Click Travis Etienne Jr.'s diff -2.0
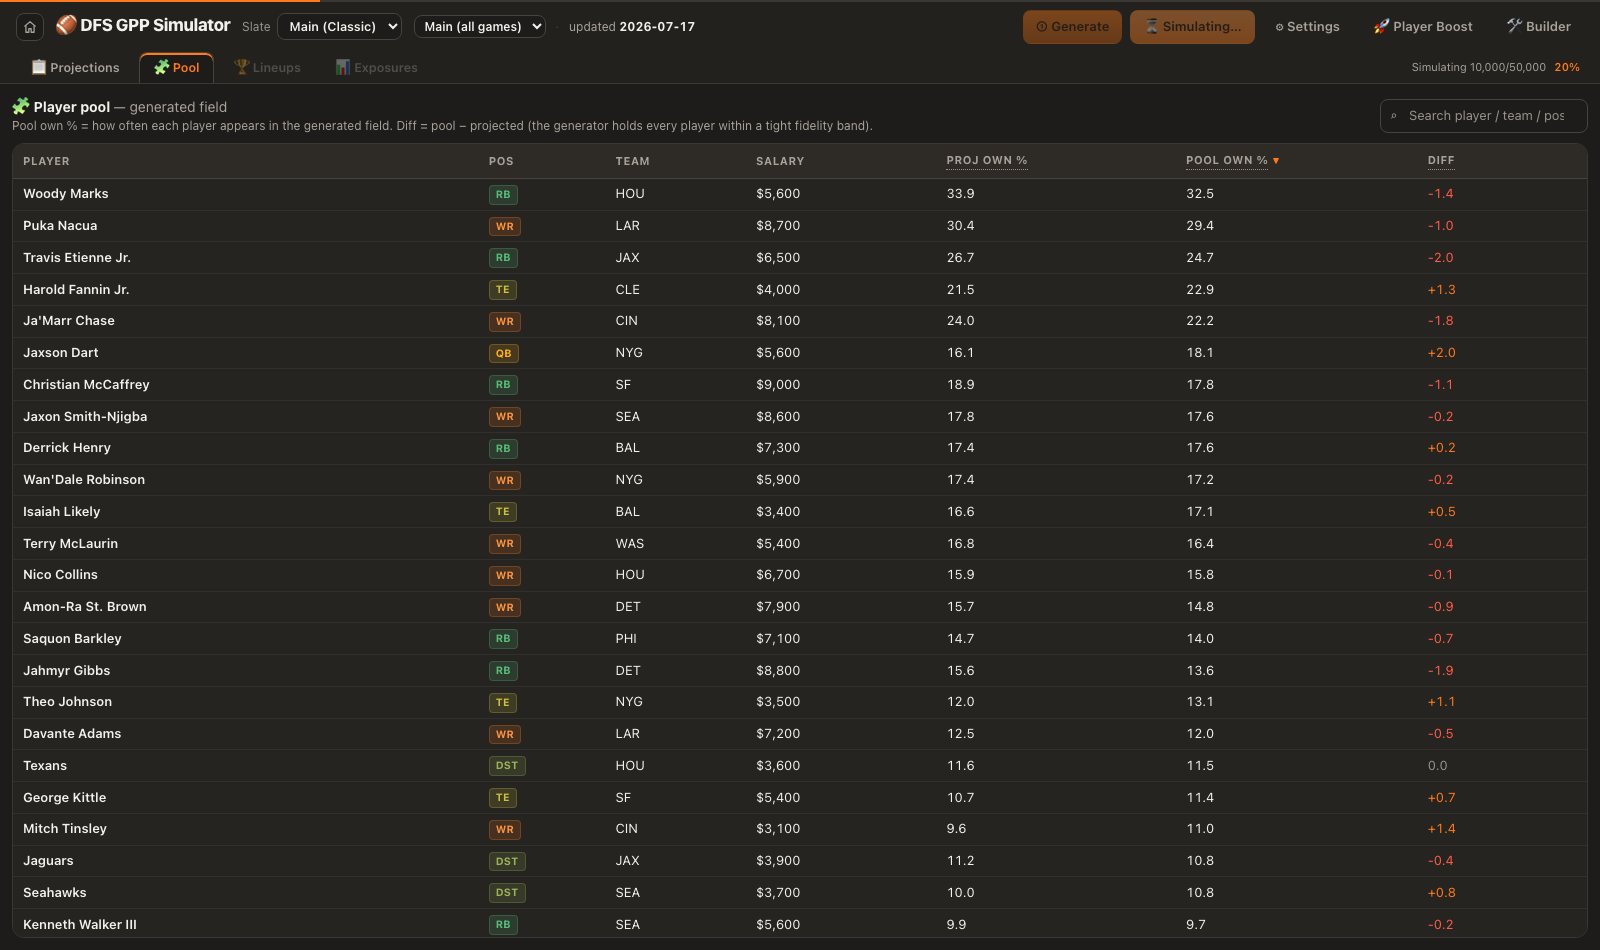The image size is (1600, 950). 1441,258
